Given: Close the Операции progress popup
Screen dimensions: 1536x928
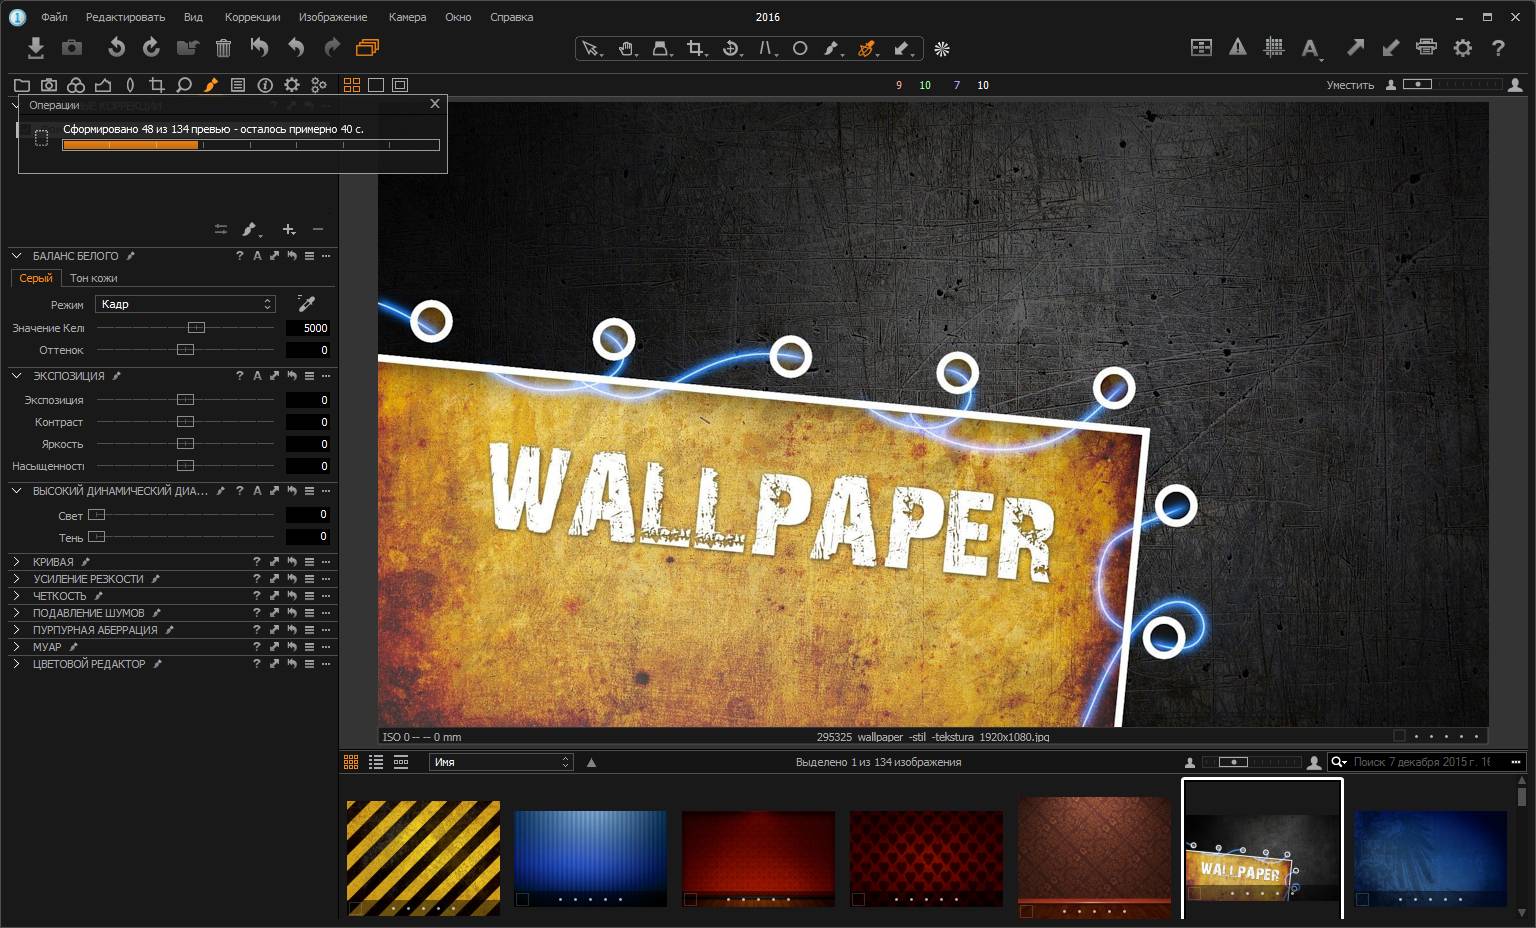Looking at the screenshot, I should (434, 103).
